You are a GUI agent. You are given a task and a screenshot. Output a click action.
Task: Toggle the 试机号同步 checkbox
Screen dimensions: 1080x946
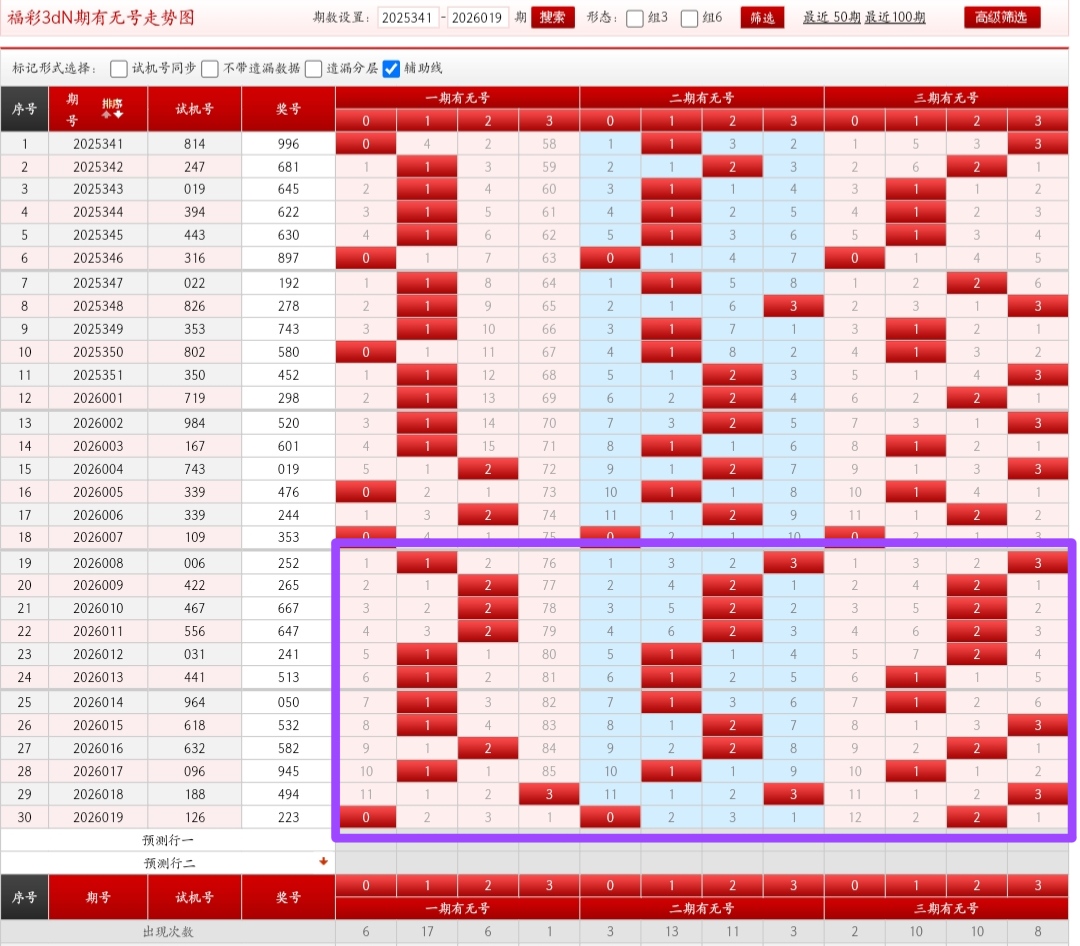click(x=119, y=69)
